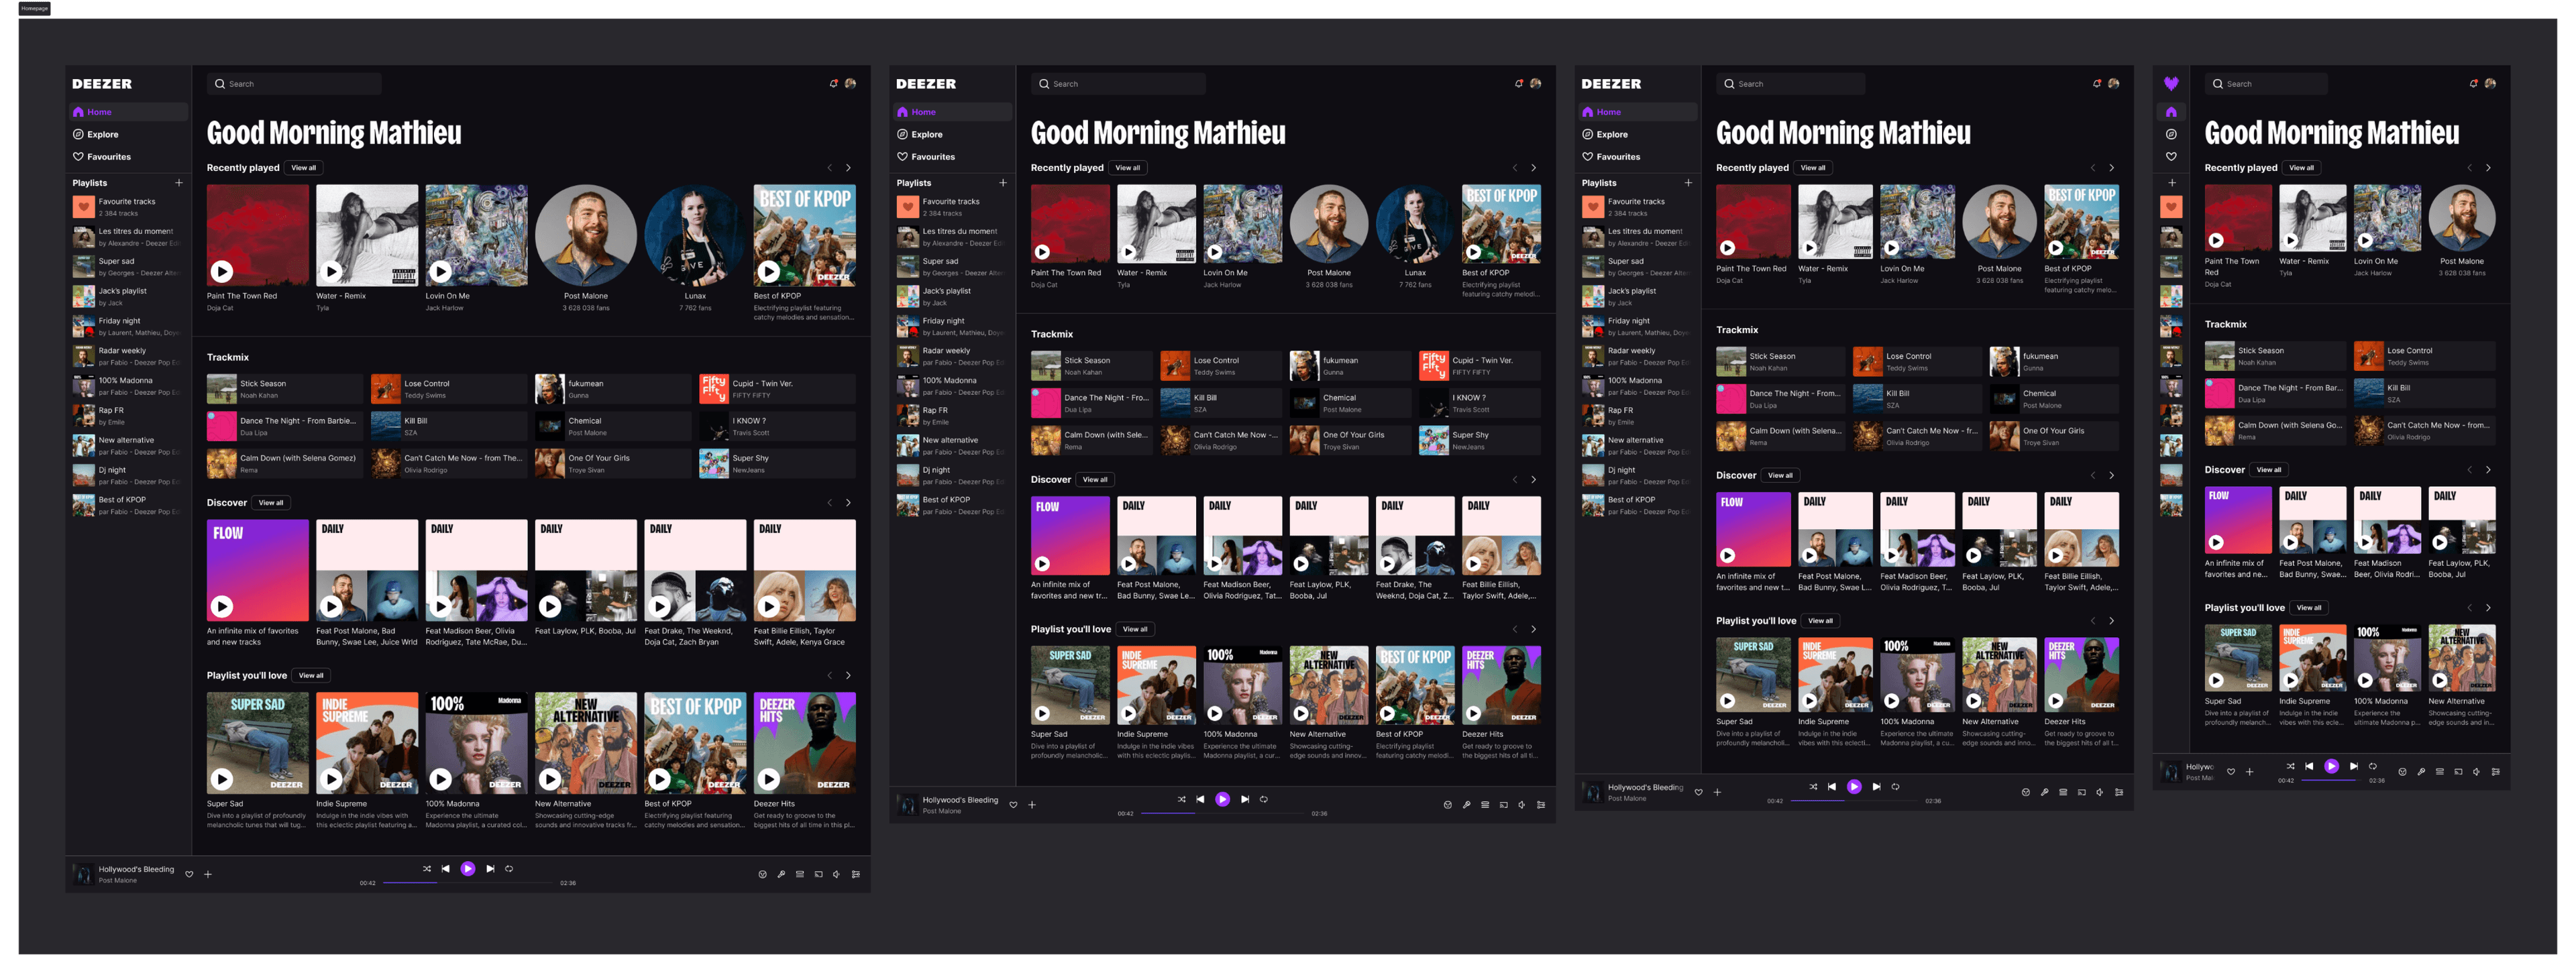Toggle shuffle in third frame player bar

(x=1813, y=787)
